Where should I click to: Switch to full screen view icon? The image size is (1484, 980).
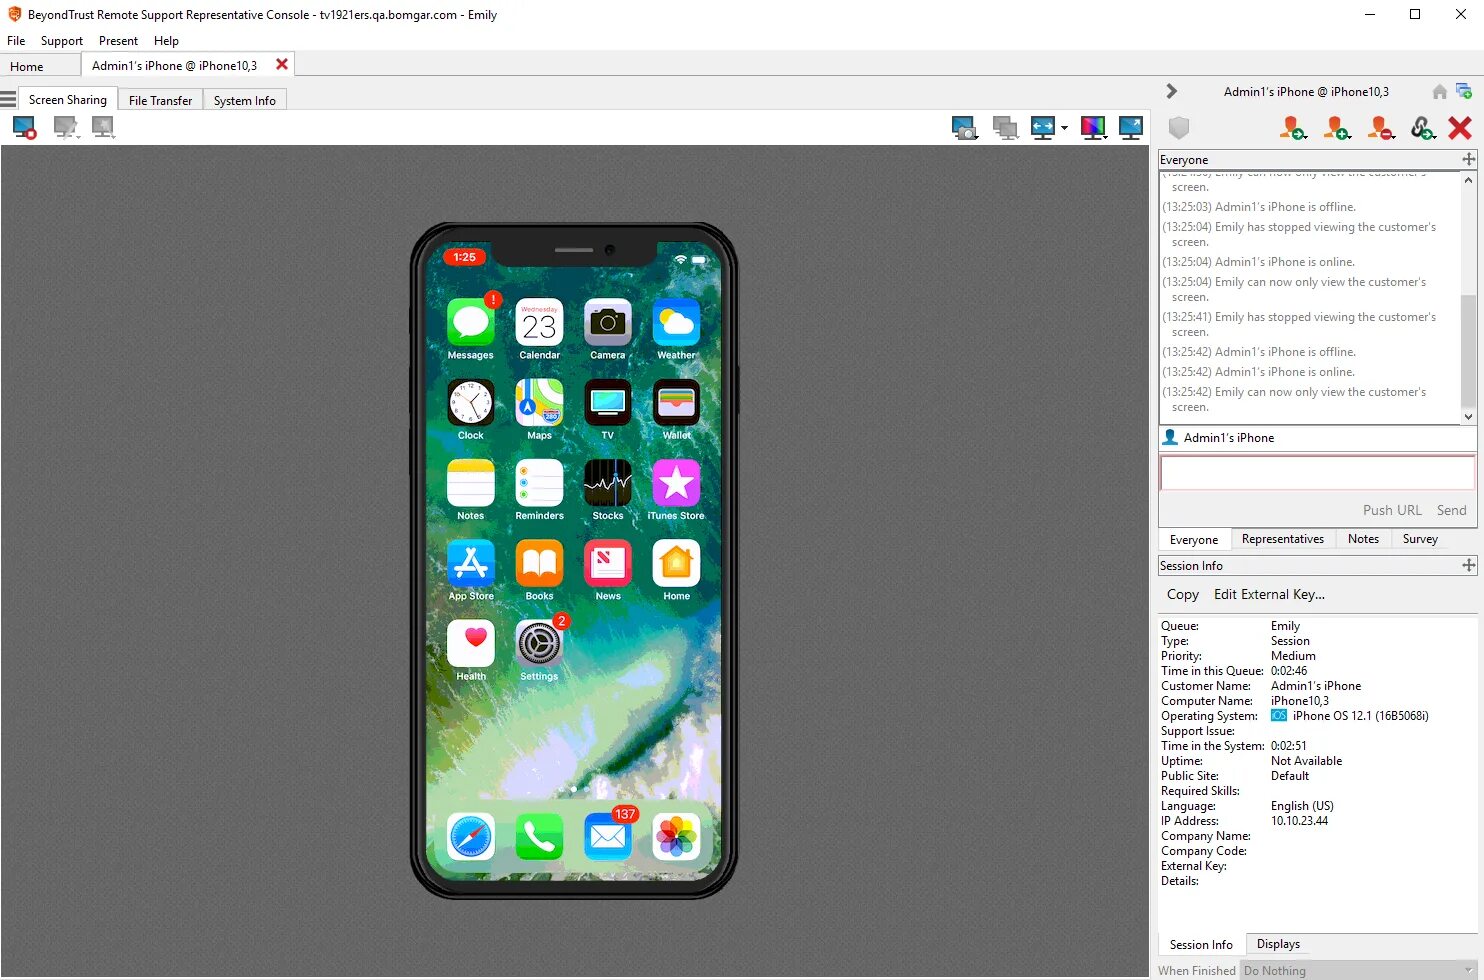pos(1131,128)
